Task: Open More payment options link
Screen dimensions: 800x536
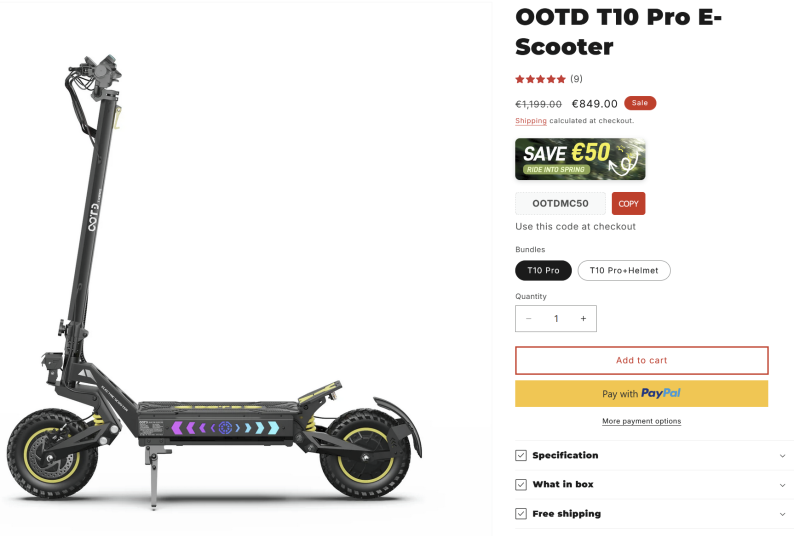Action: click(641, 421)
